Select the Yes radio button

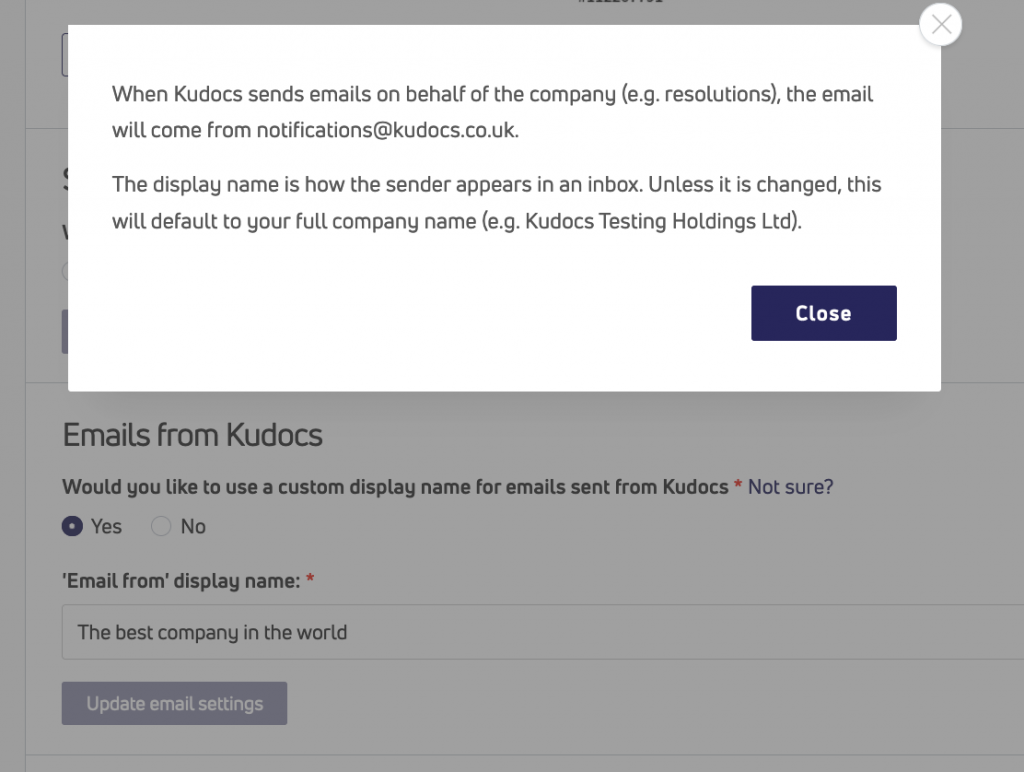72,526
